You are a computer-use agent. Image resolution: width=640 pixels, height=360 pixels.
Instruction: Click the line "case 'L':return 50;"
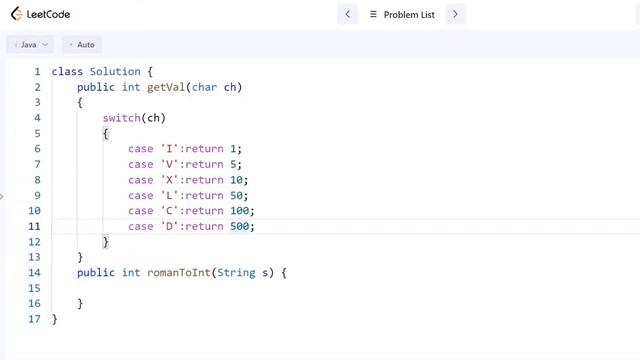(x=188, y=196)
